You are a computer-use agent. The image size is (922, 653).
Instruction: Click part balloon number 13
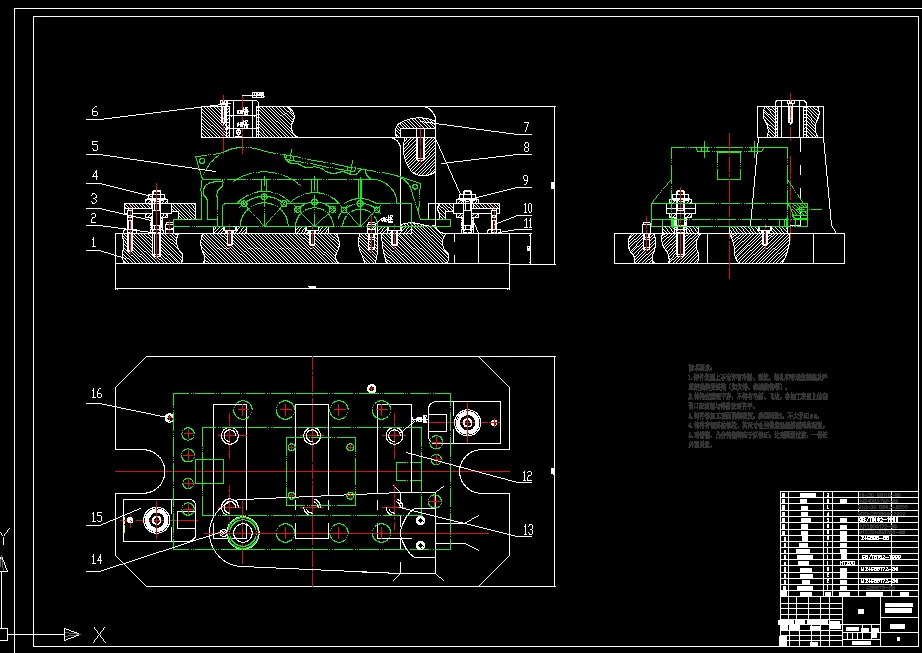click(x=528, y=530)
